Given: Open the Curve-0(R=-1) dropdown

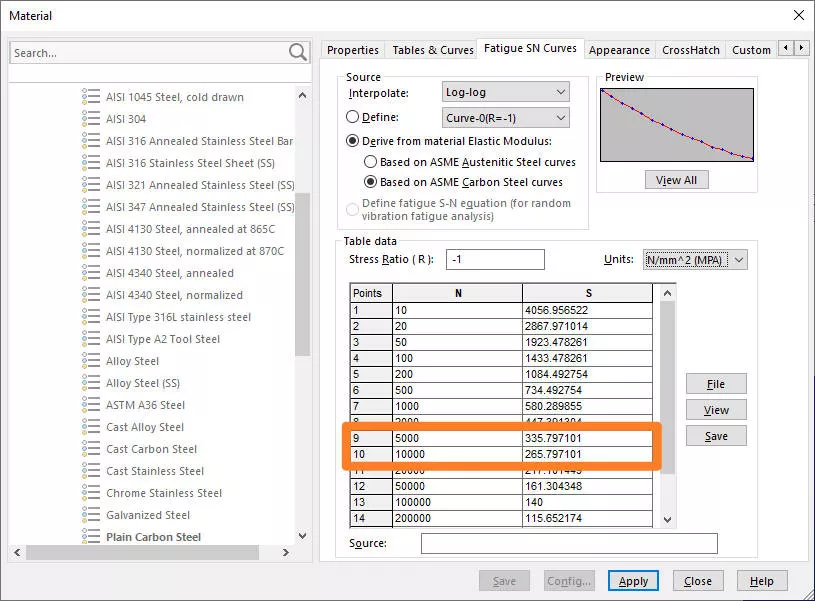Looking at the screenshot, I should point(505,116).
